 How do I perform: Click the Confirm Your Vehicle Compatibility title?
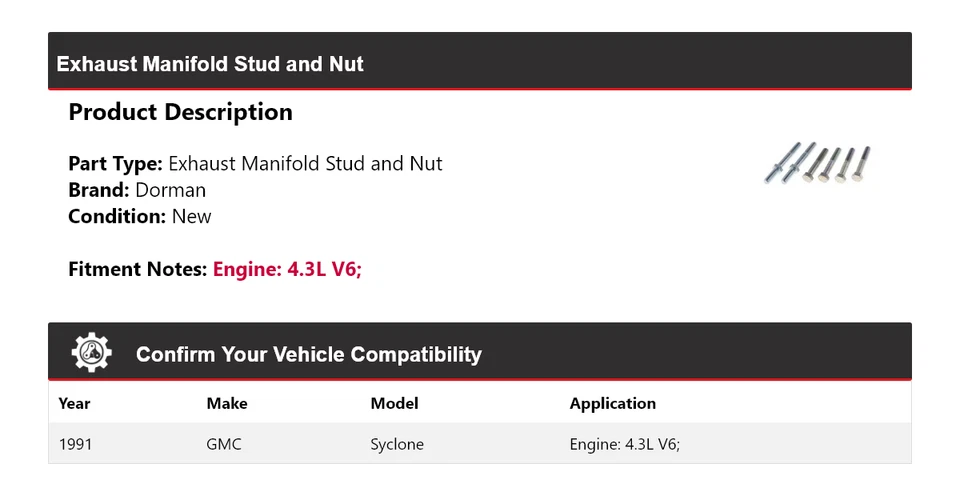click(308, 355)
